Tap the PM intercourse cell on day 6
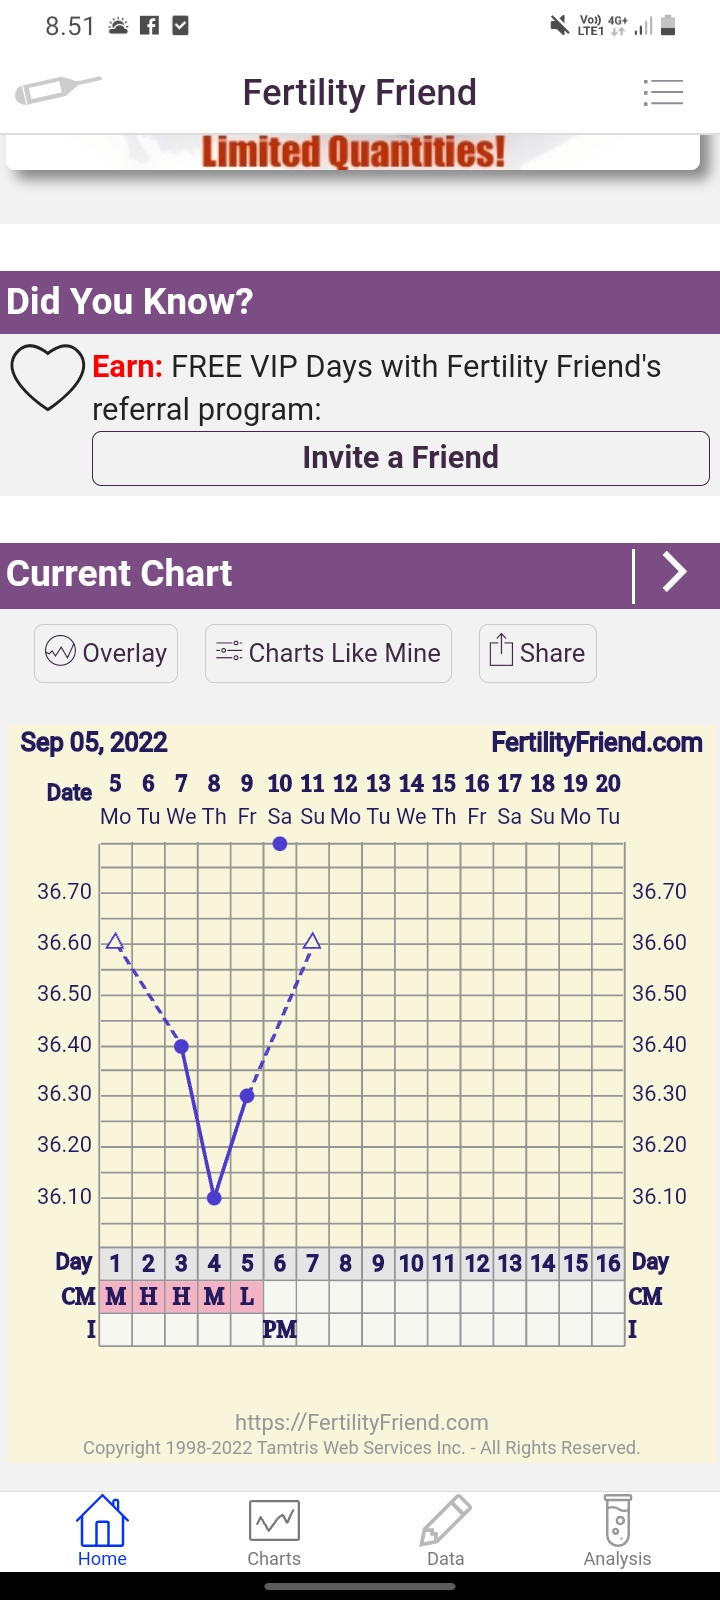The image size is (720, 1600). 279,1330
